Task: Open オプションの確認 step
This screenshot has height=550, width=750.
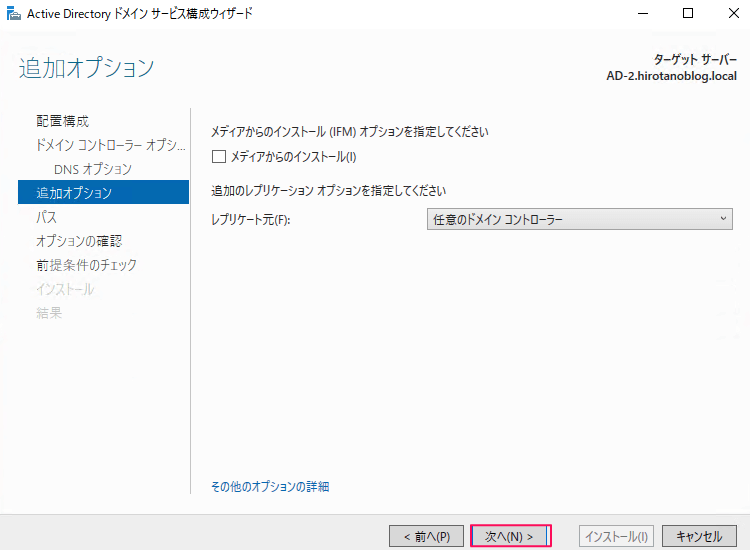Action: point(79,241)
